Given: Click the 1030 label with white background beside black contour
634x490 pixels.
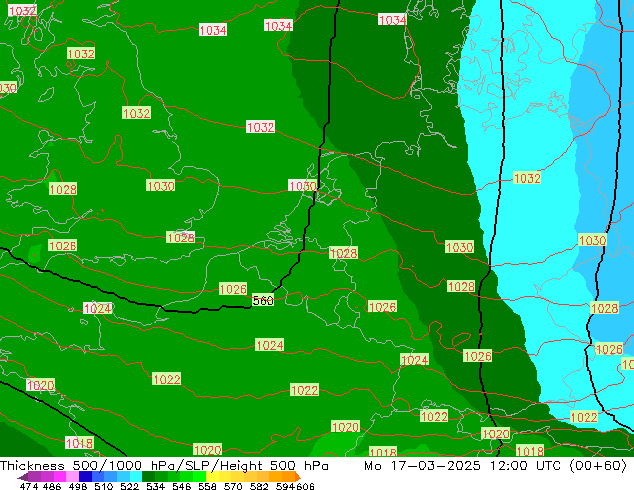Looking at the screenshot, I should (x=302, y=186).
